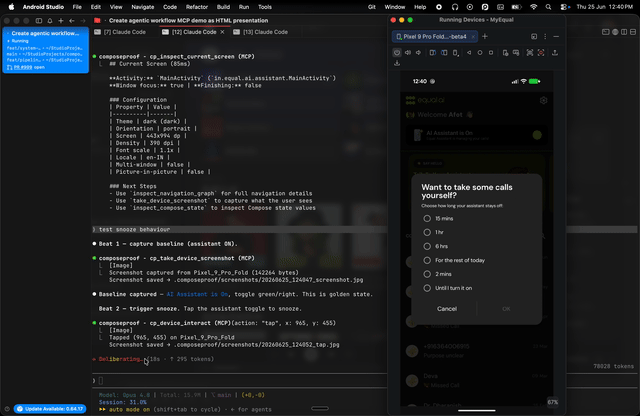
Task: Open the Running Devices more options menu
Action: (x=545, y=36)
